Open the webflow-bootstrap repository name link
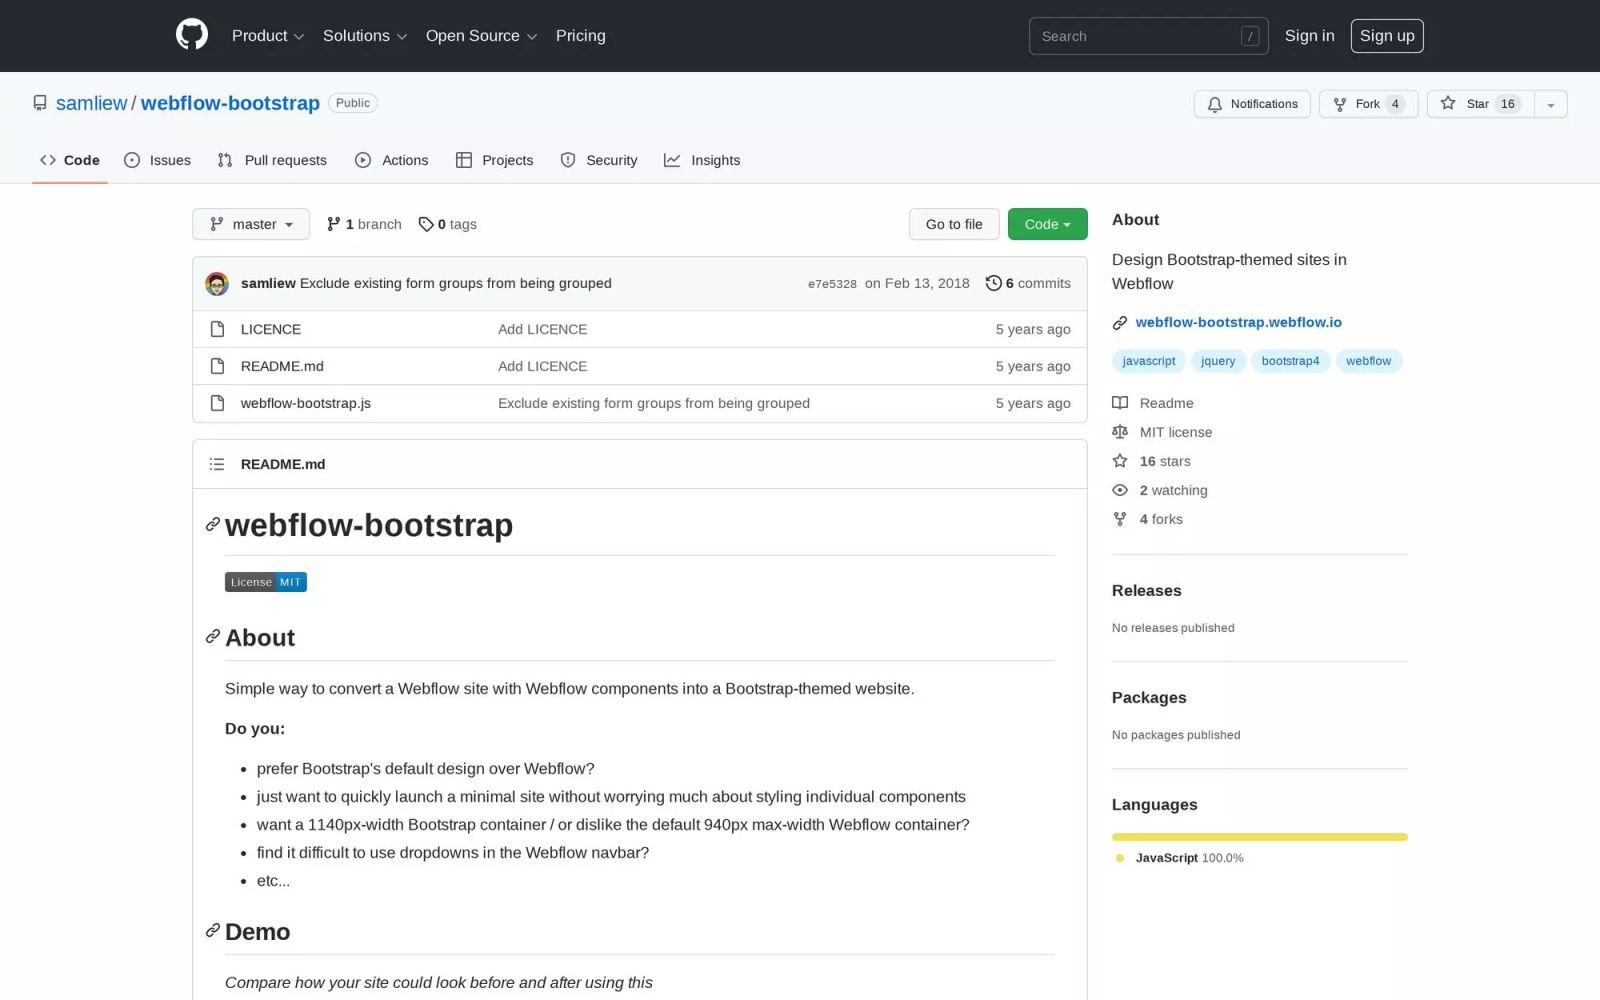Image resolution: width=1600 pixels, height=1000 pixels. (230, 103)
